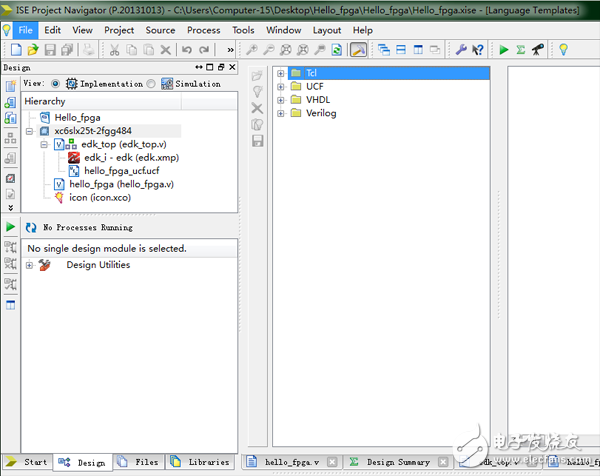The width and height of the screenshot is (600, 476).
Task: Click the light bulb icon in the main toolbar
Action: 563,49
